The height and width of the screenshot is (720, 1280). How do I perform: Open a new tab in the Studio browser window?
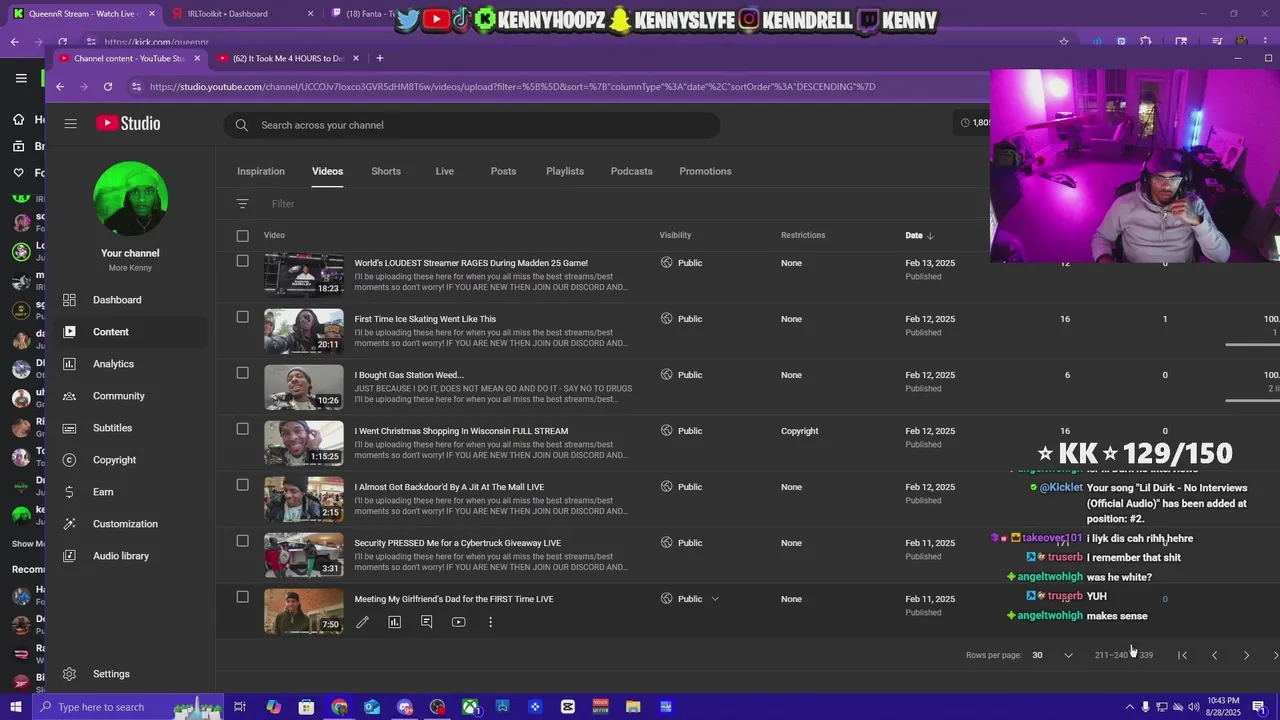(x=379, y=58)
